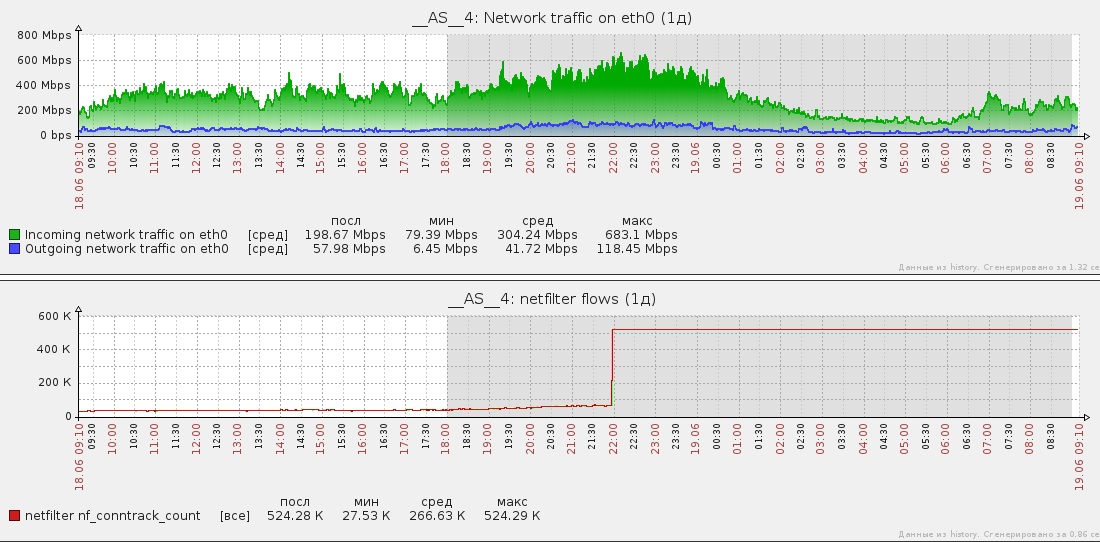Click the 'сред' column header in netfilter legend
This screenshot has height=542, width=1100.
(x=436, y=502)
